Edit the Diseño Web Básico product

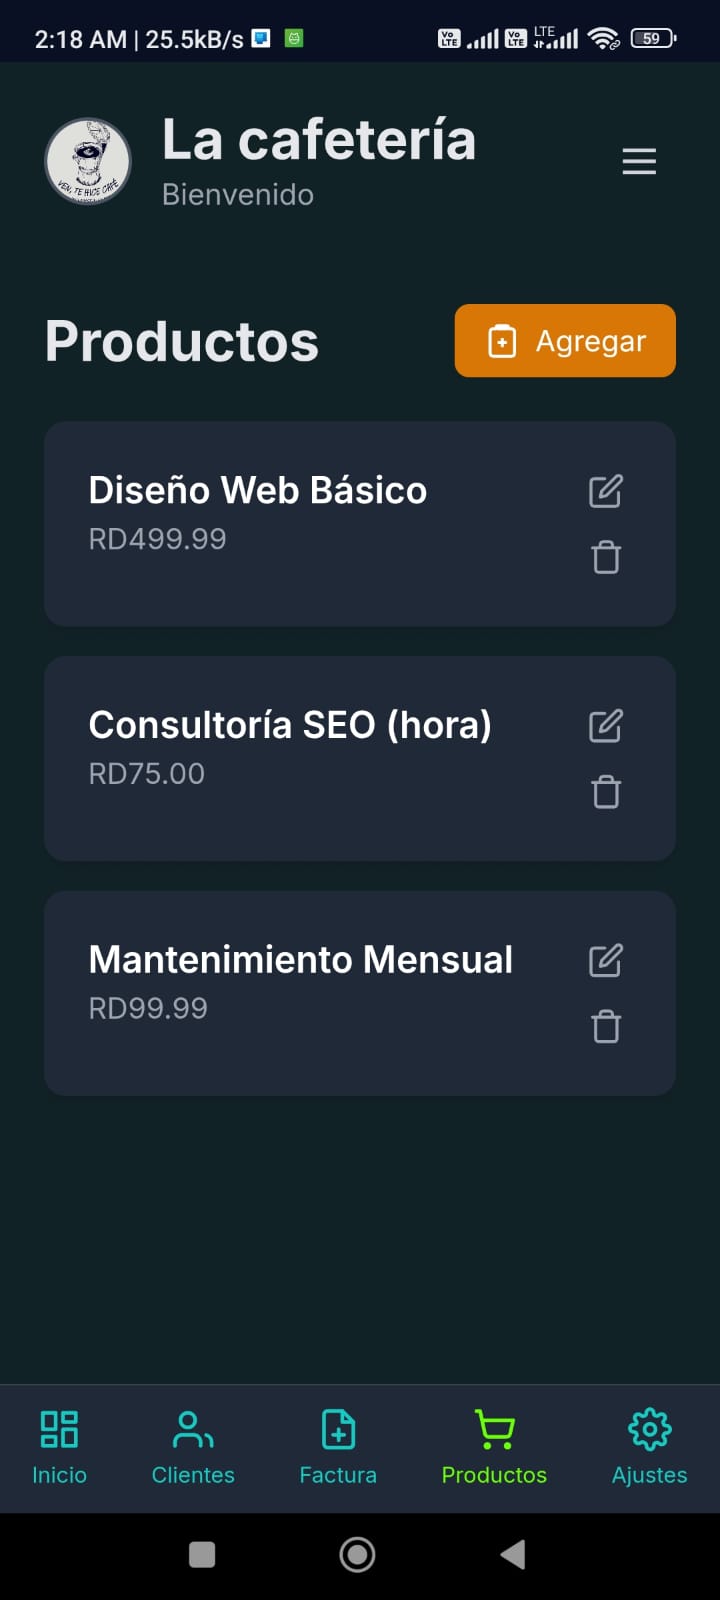[606, 491]
